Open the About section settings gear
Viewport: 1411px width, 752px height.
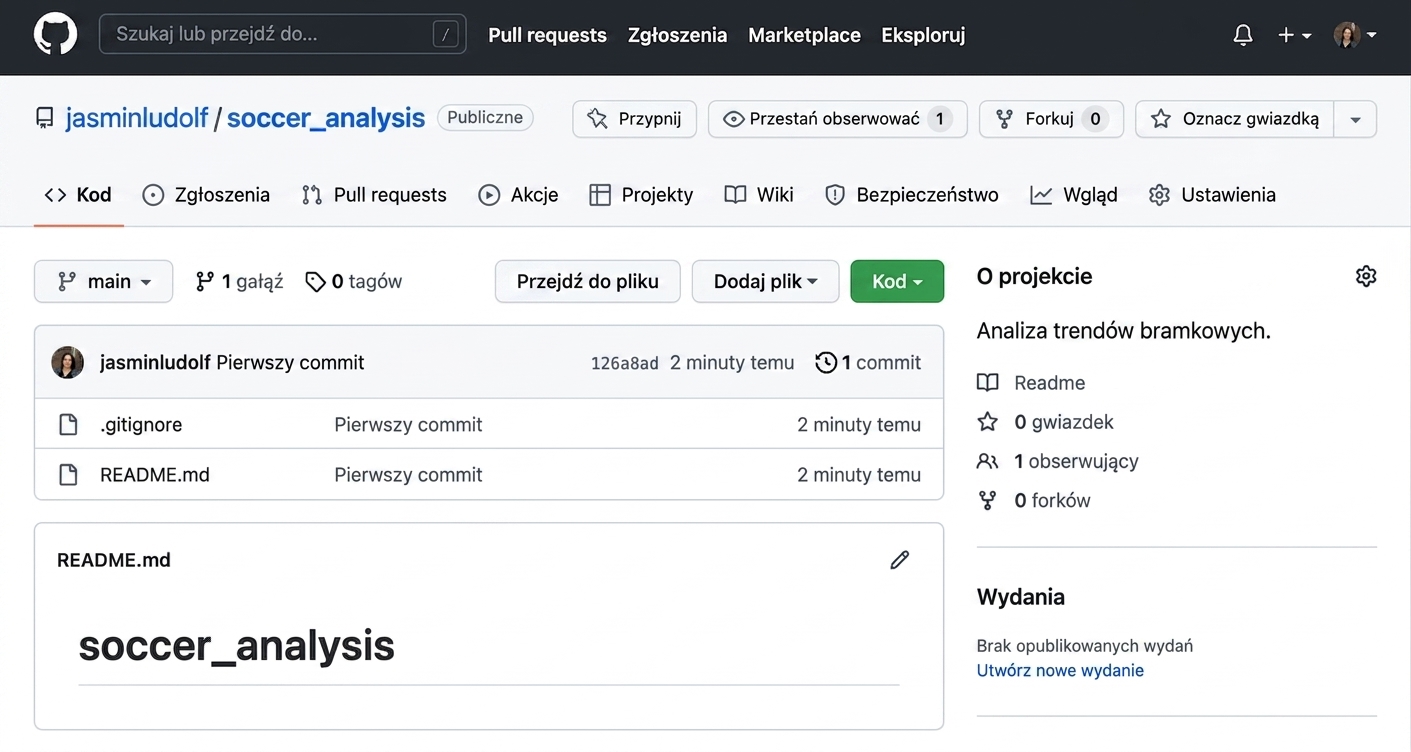1366,276
